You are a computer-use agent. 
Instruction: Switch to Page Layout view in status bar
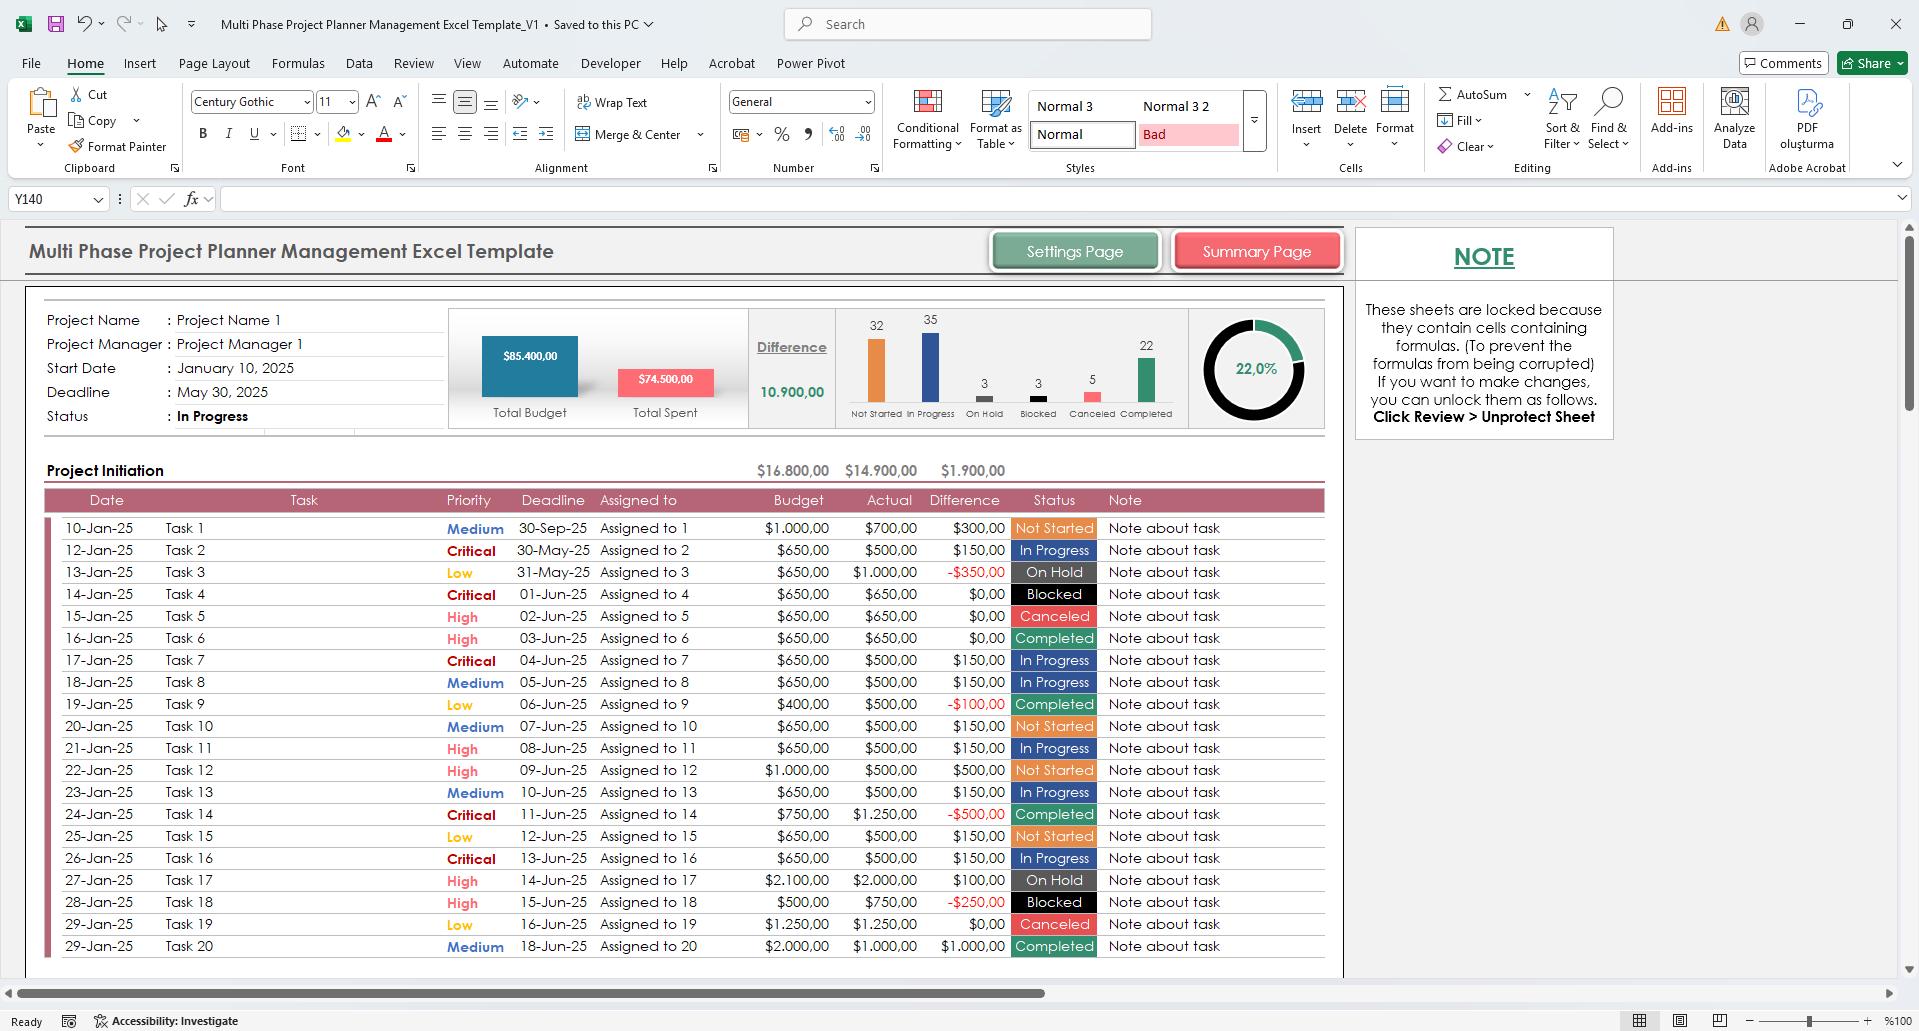[1680, 1021]
